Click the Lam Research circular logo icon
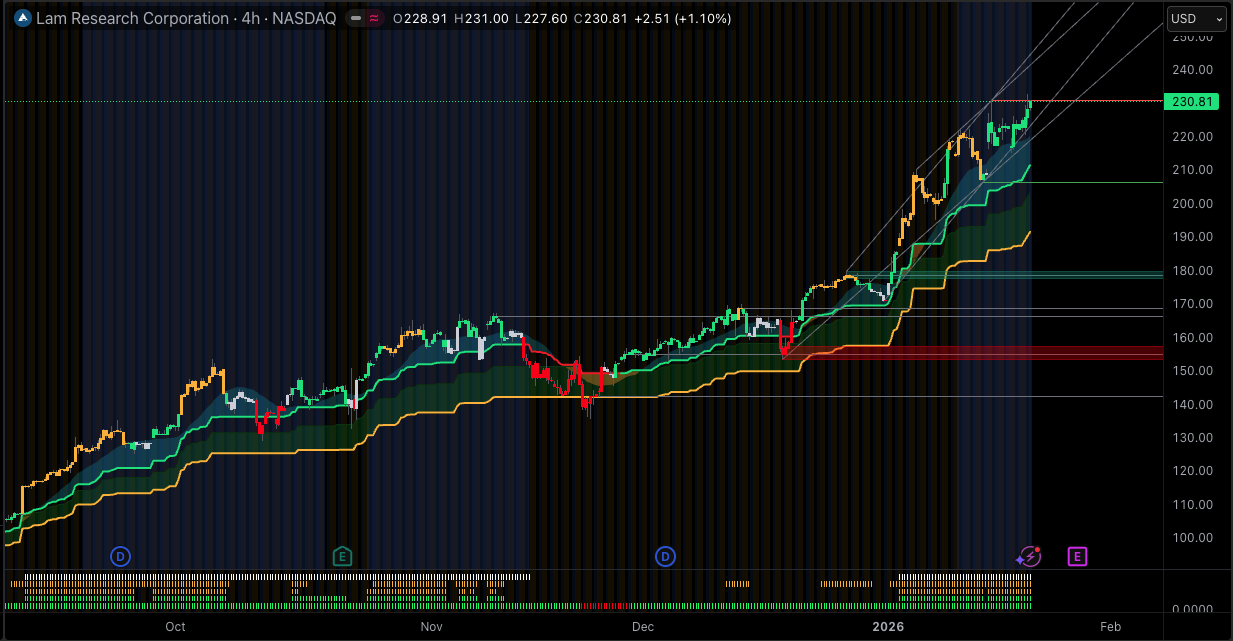1233x641 pixels. 21,18
